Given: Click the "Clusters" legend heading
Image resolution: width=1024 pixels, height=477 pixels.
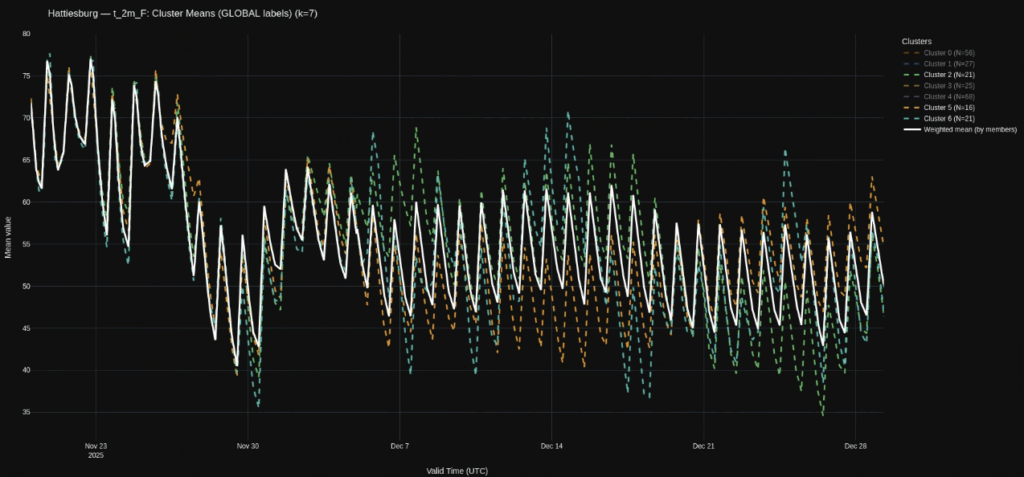Looking at the screenshot, I should (917, 40).
